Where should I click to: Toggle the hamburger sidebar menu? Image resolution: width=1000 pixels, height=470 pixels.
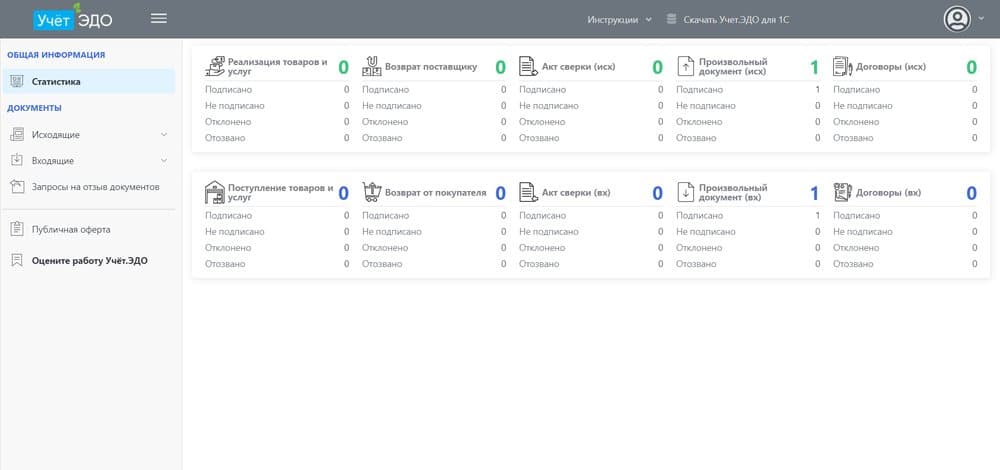pos(159,18)
